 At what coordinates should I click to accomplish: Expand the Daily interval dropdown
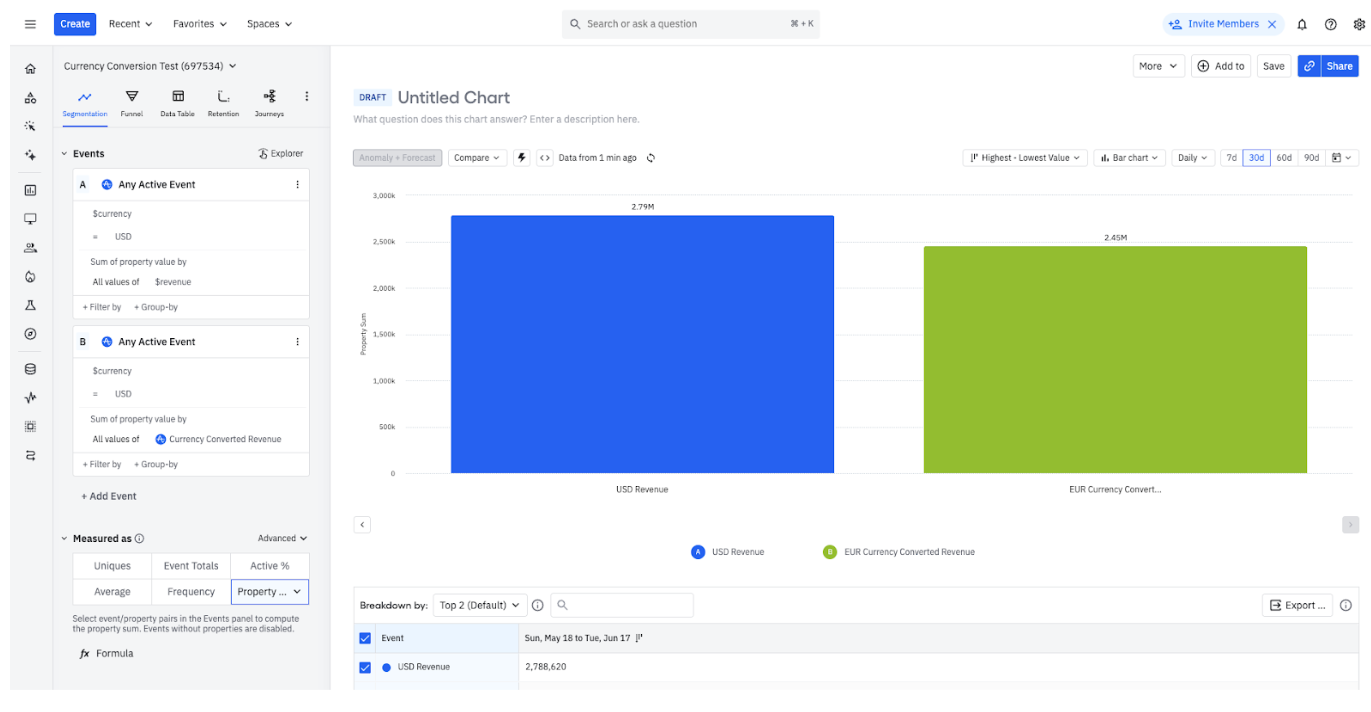tap(1193, 158)
